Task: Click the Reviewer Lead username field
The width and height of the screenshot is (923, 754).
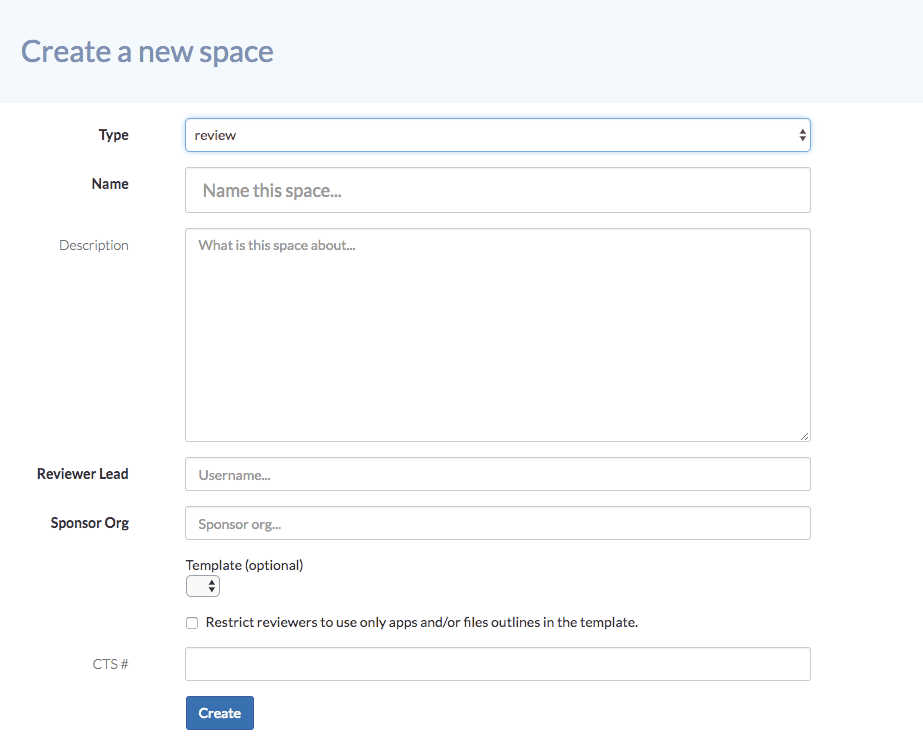Action: 497,473
